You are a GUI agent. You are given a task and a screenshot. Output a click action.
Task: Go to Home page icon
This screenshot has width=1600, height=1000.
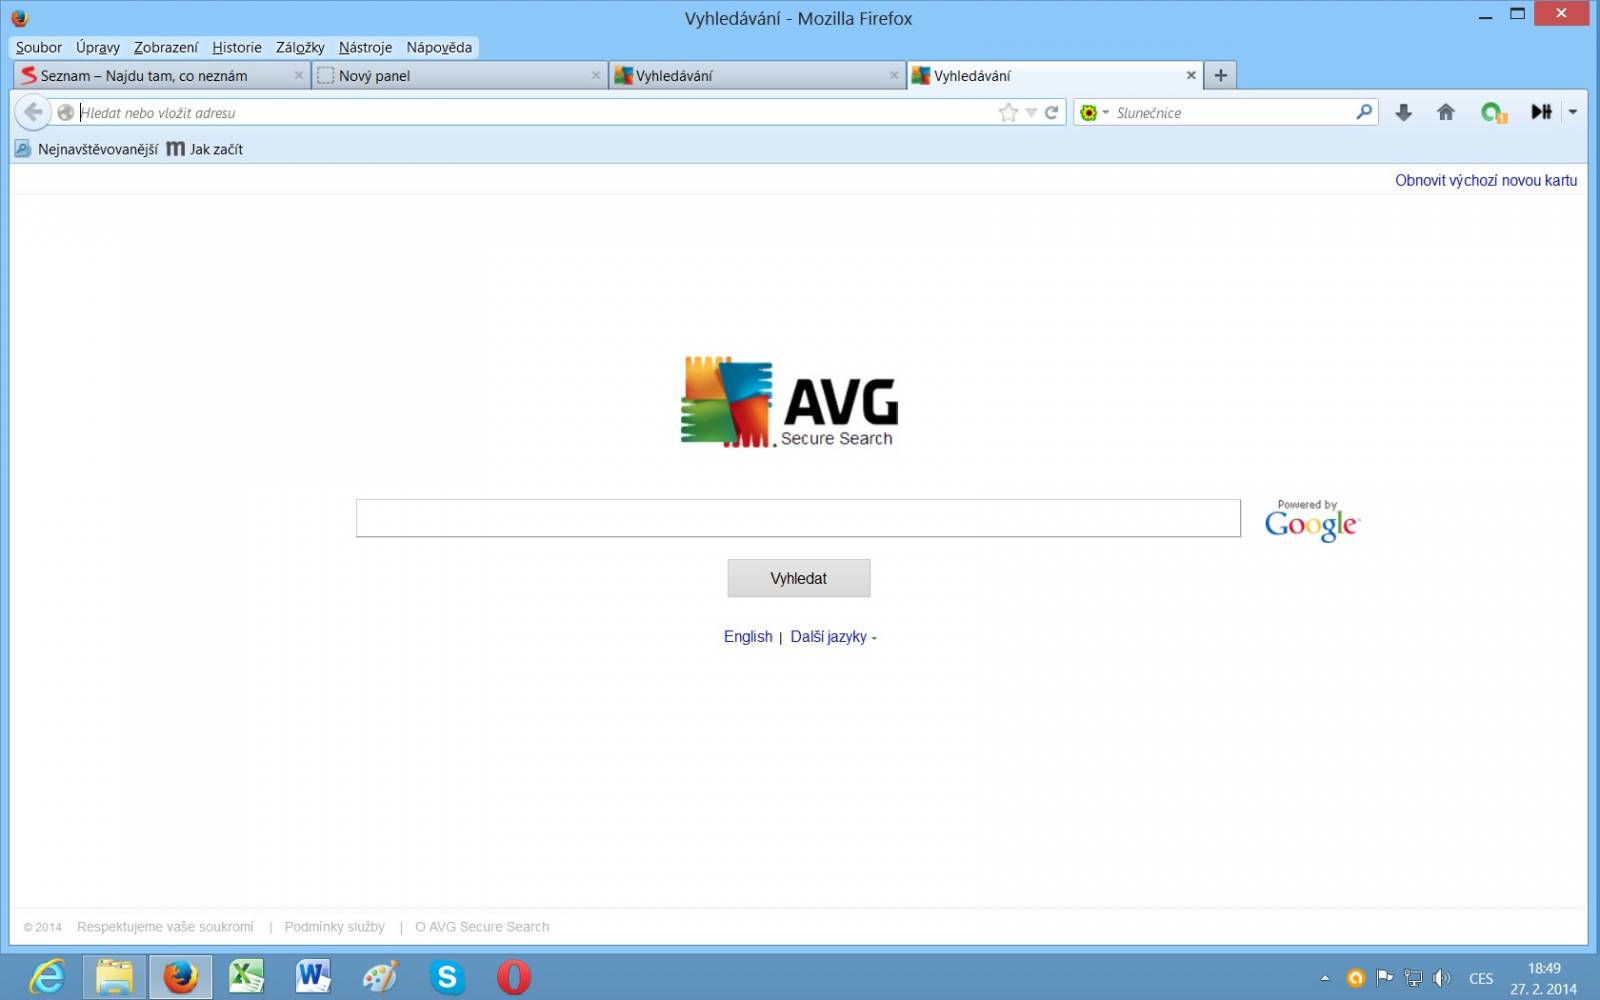point(1445,112)
